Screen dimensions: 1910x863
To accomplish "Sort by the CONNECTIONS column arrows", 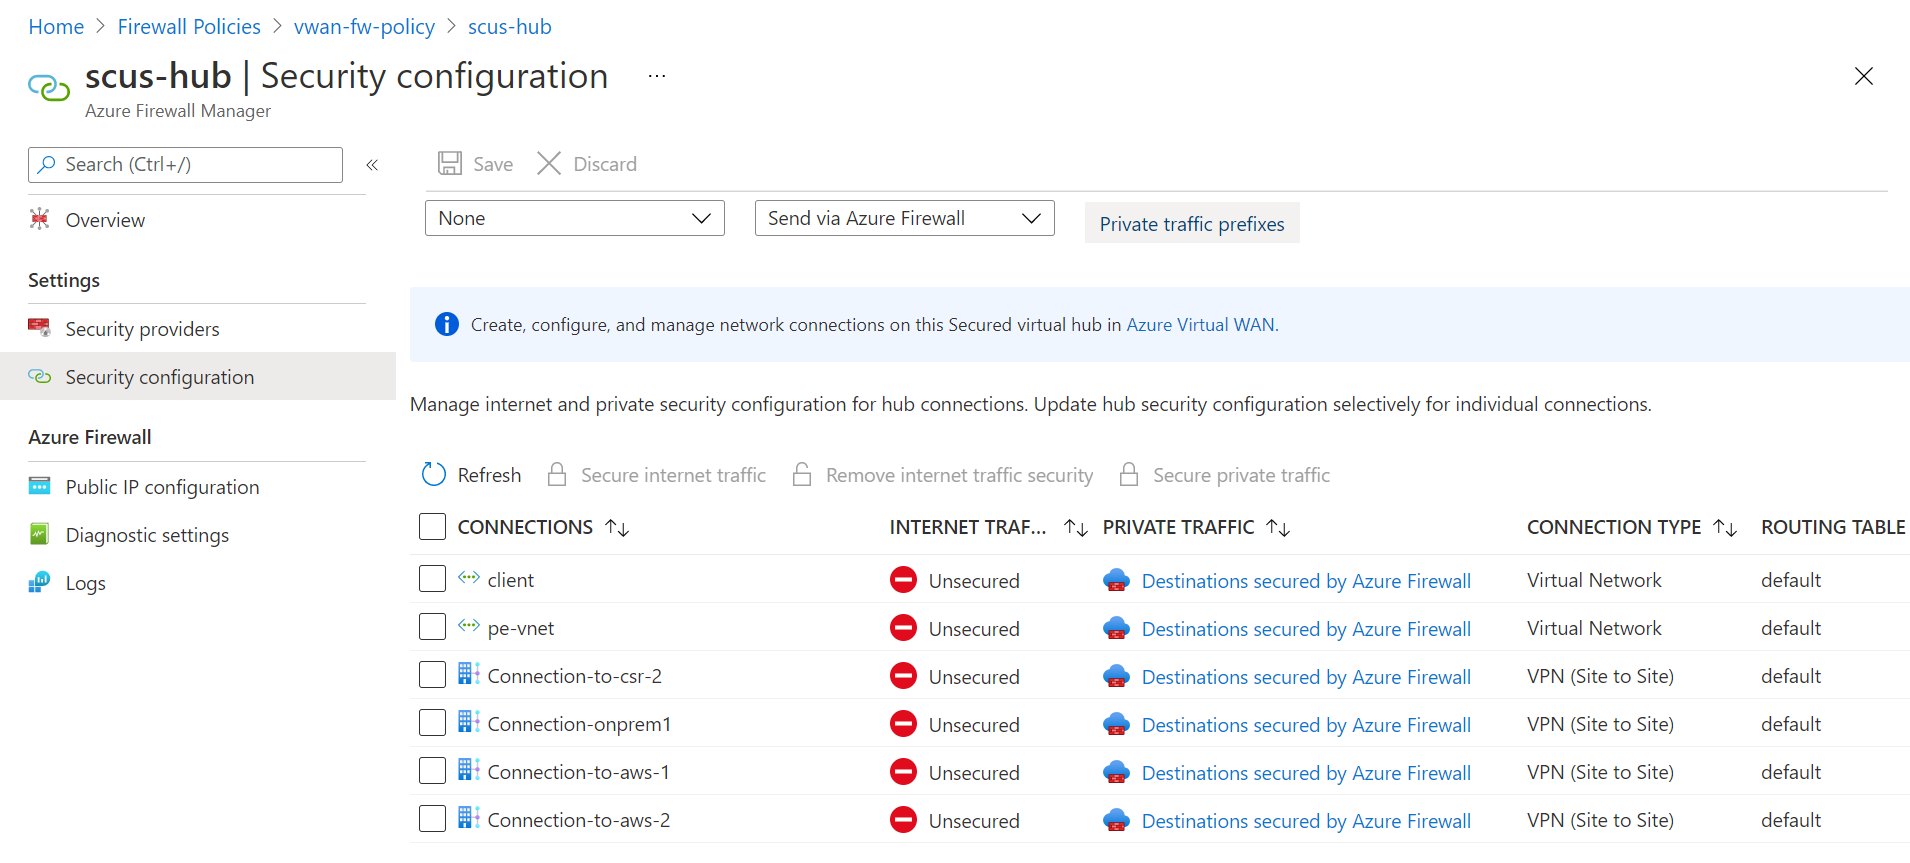I will pyautogui.click(x=617, y=527).
